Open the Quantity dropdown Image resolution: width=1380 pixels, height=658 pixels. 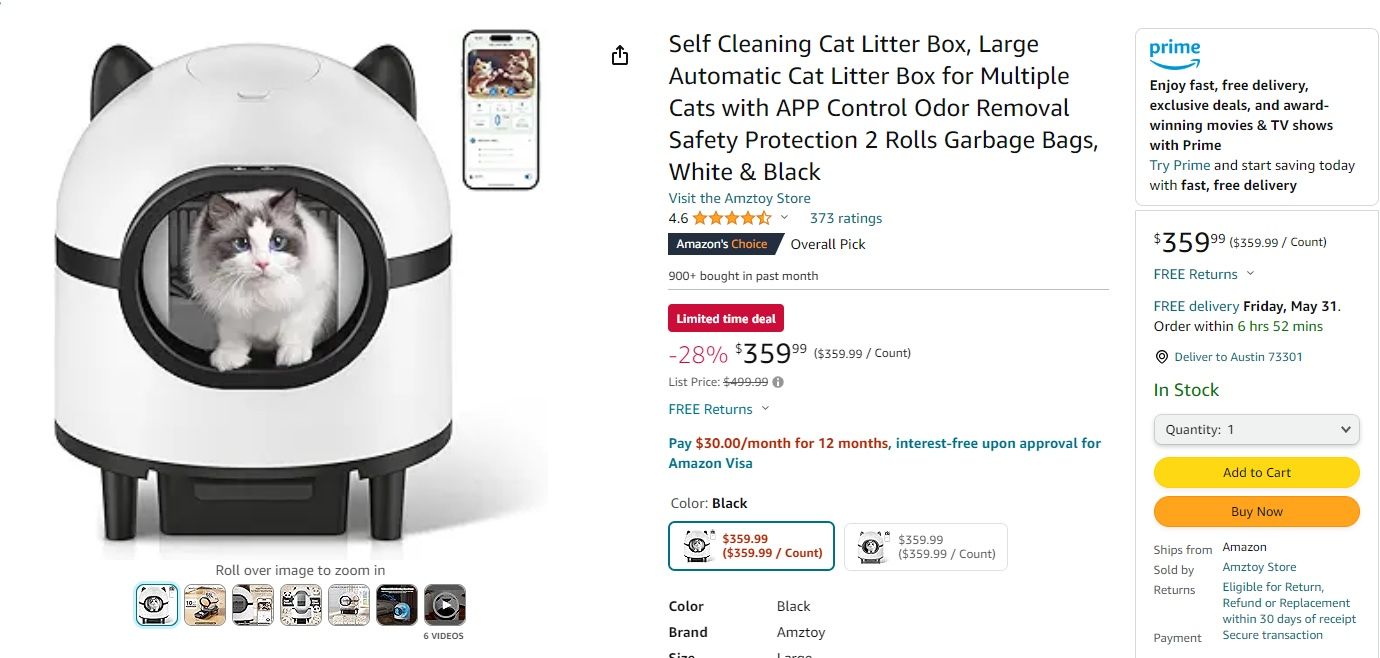[x=1256, y=429]
